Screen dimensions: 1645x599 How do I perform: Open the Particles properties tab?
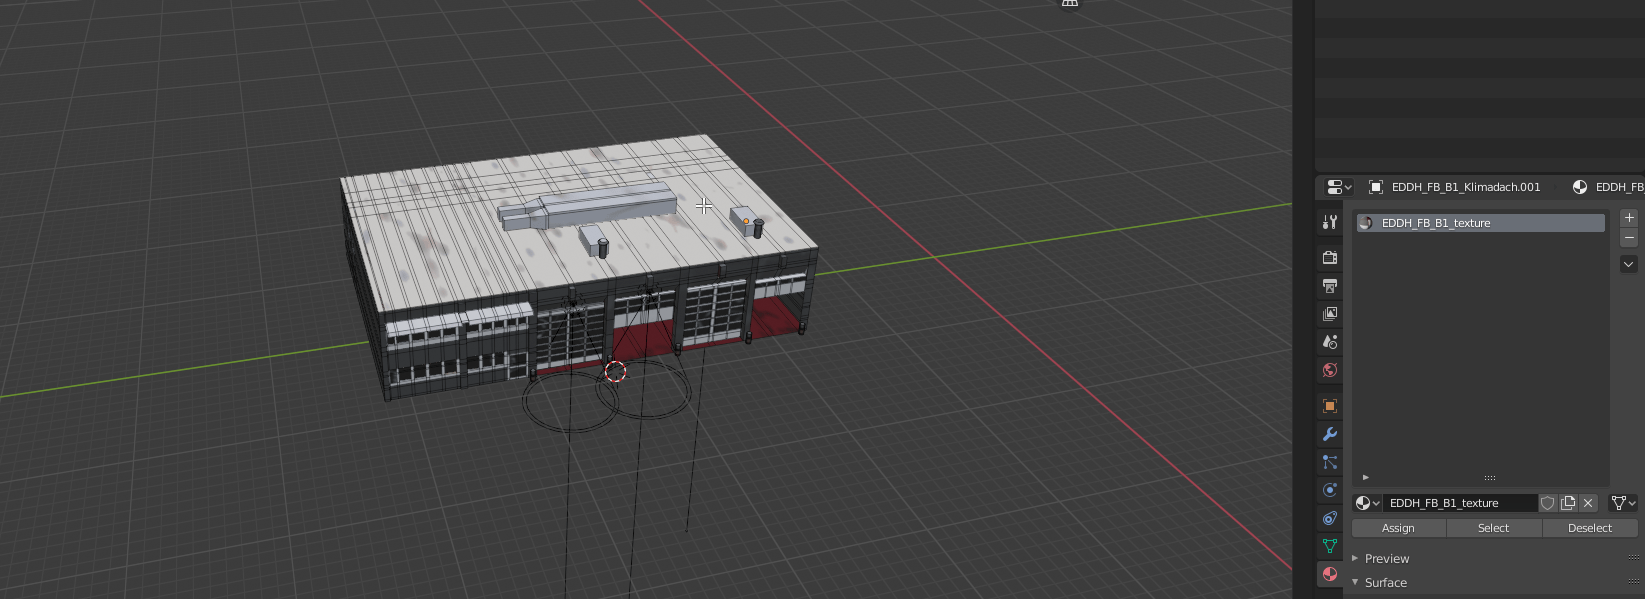[1329, 462]
